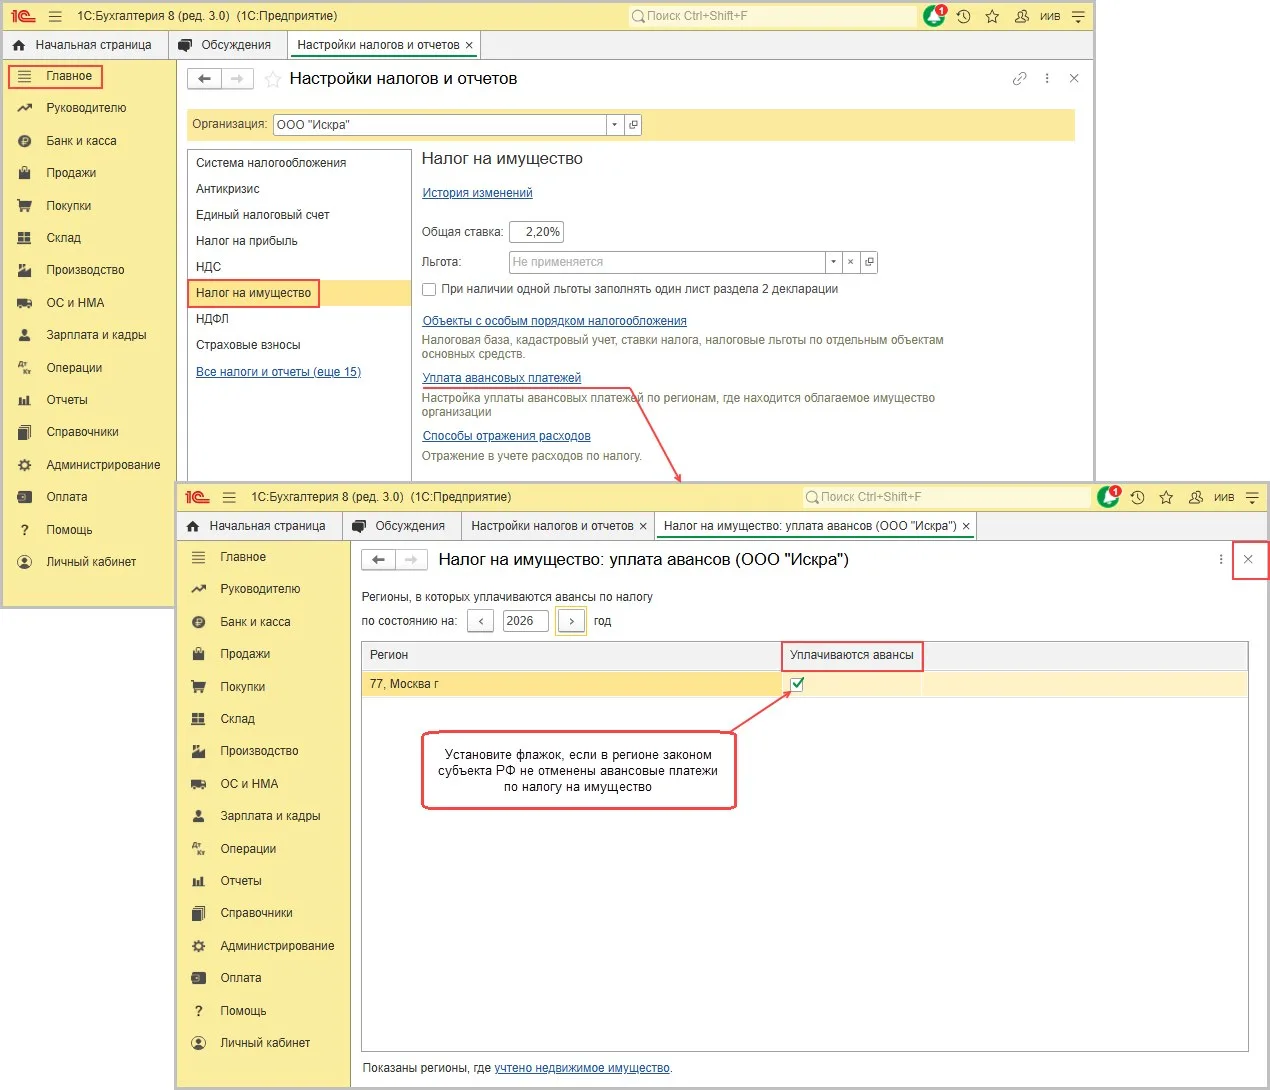This screenshot has height=1090, width=1270.
Task: Open window settings icon in top title bar
Action: coord(1077,16)
